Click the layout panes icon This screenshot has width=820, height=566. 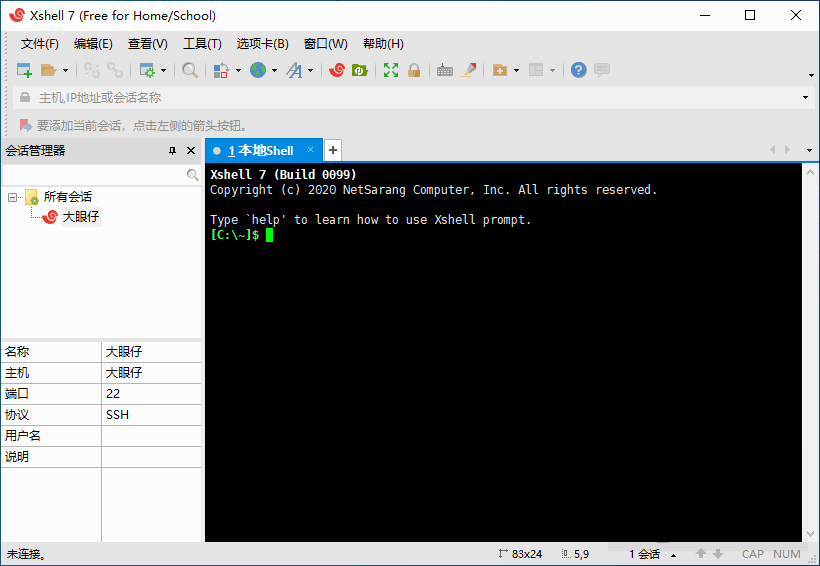coord(536,70)
